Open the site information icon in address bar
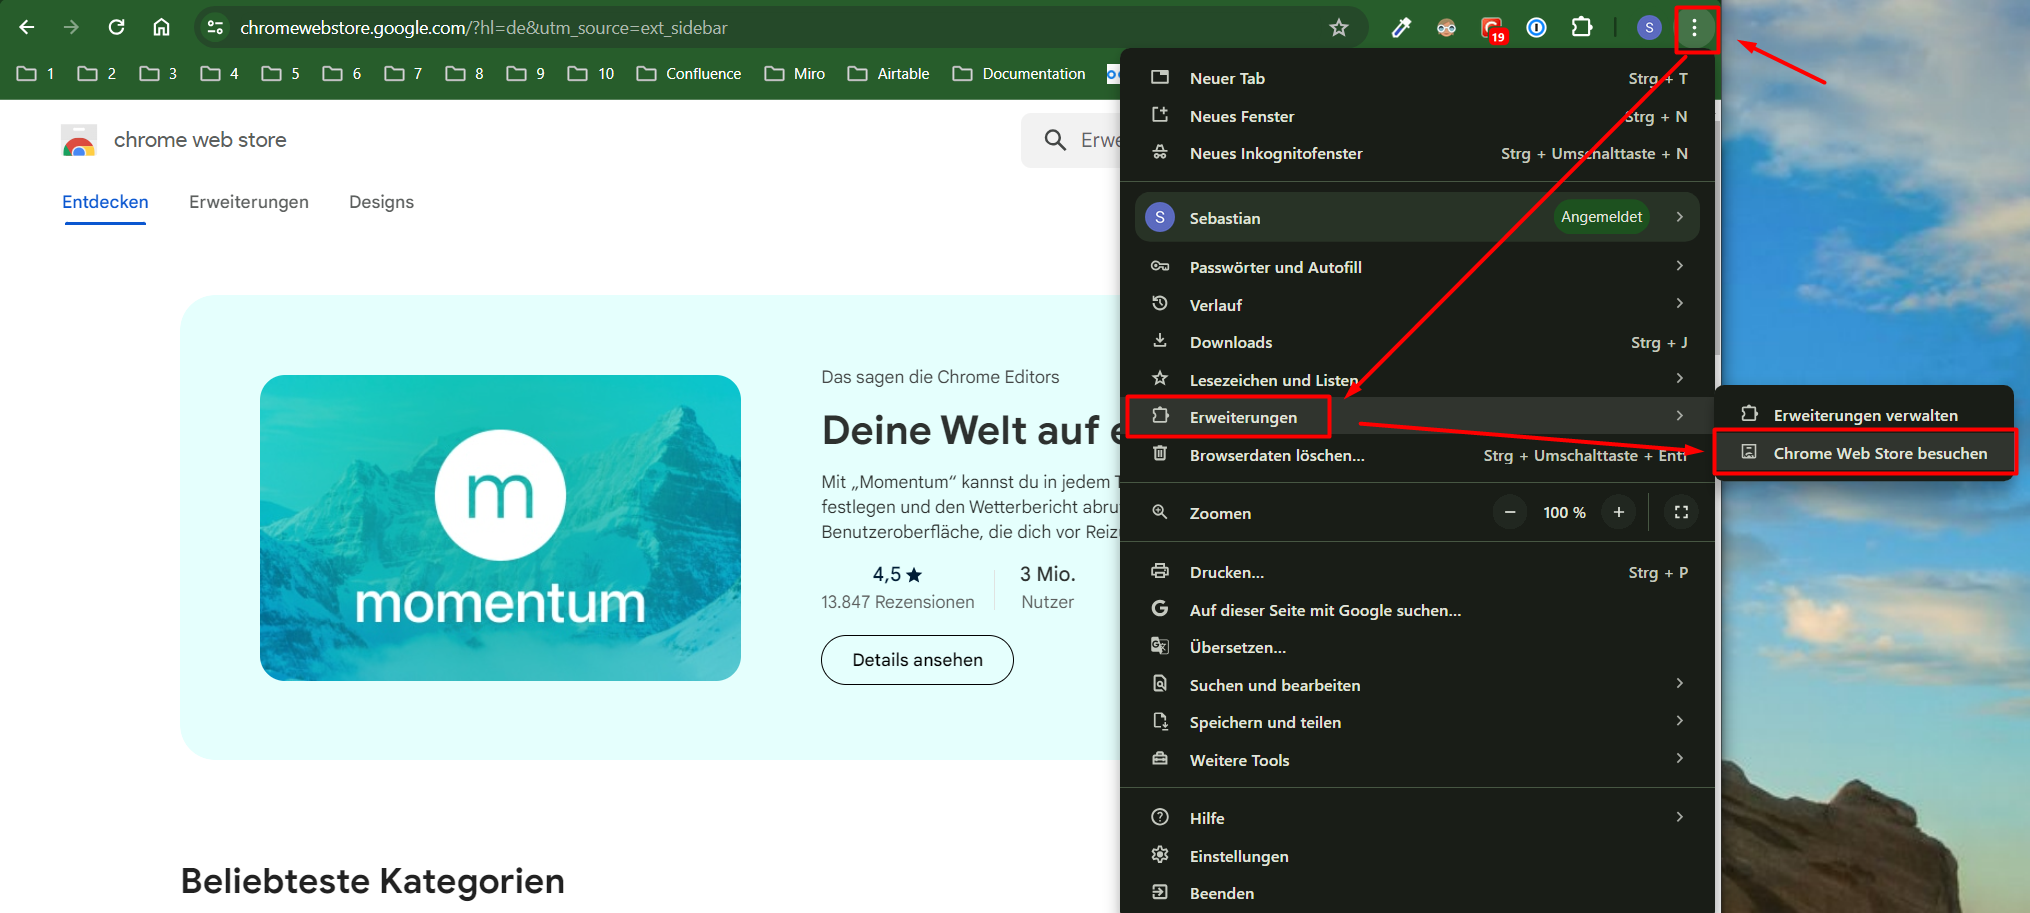 tap(215, 28)
